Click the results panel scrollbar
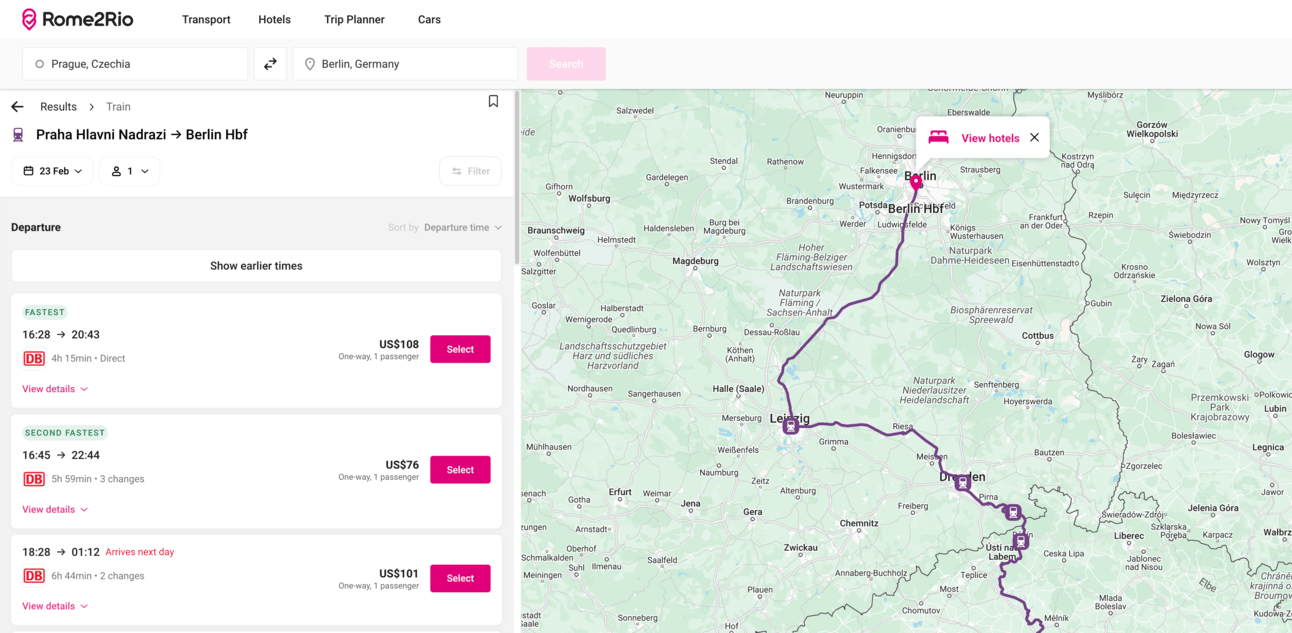 click(517, 180)
